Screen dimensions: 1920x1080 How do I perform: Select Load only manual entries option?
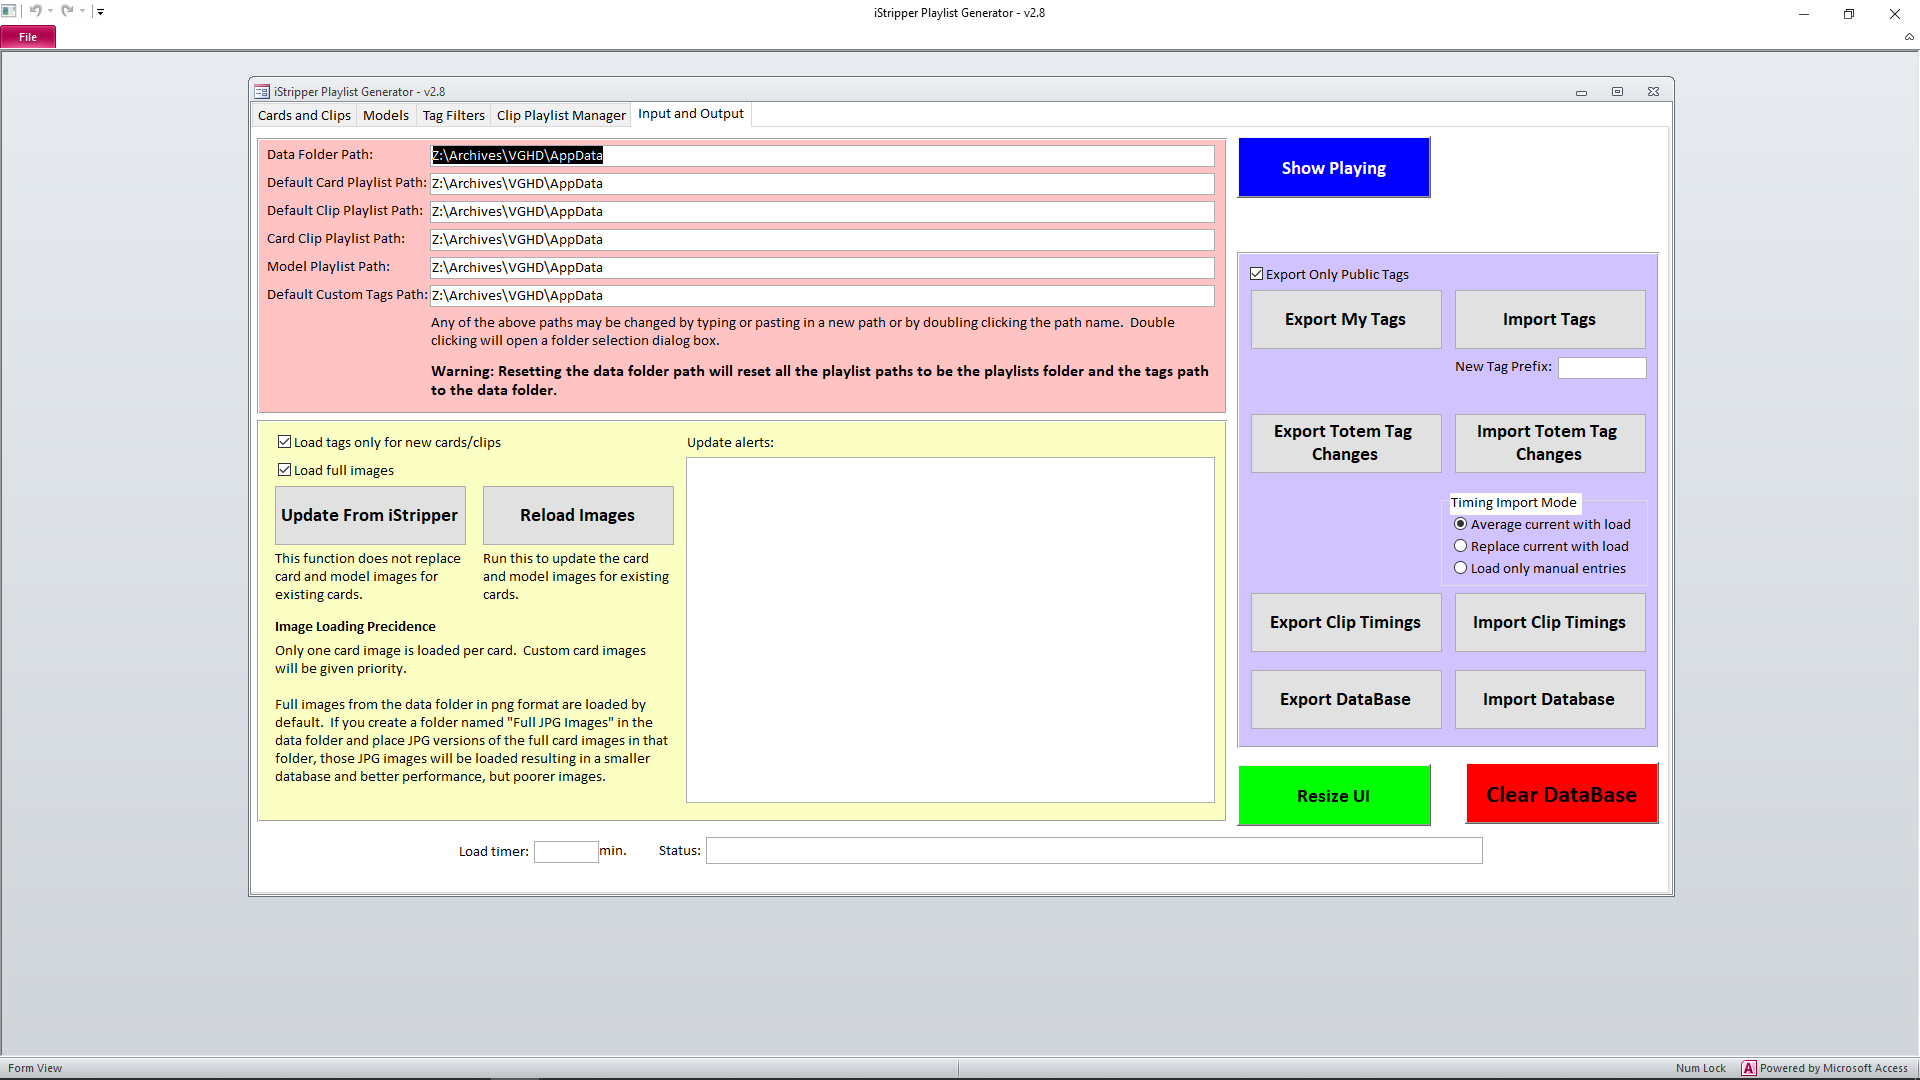[x=1460, y=568]
